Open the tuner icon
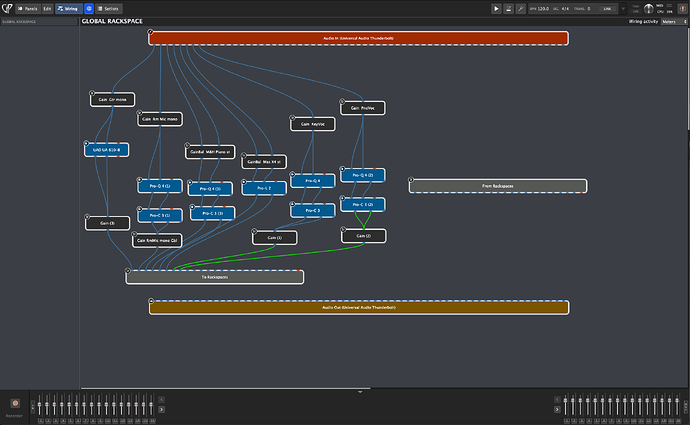This screenshot has height=425, width=690. coord(521,8)
